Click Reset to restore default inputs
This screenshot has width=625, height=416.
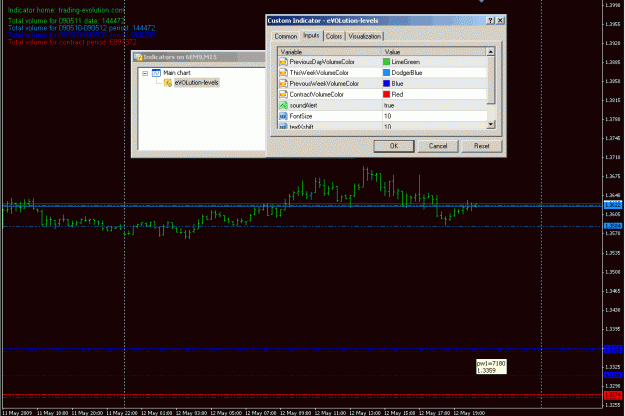pos(482,146)
